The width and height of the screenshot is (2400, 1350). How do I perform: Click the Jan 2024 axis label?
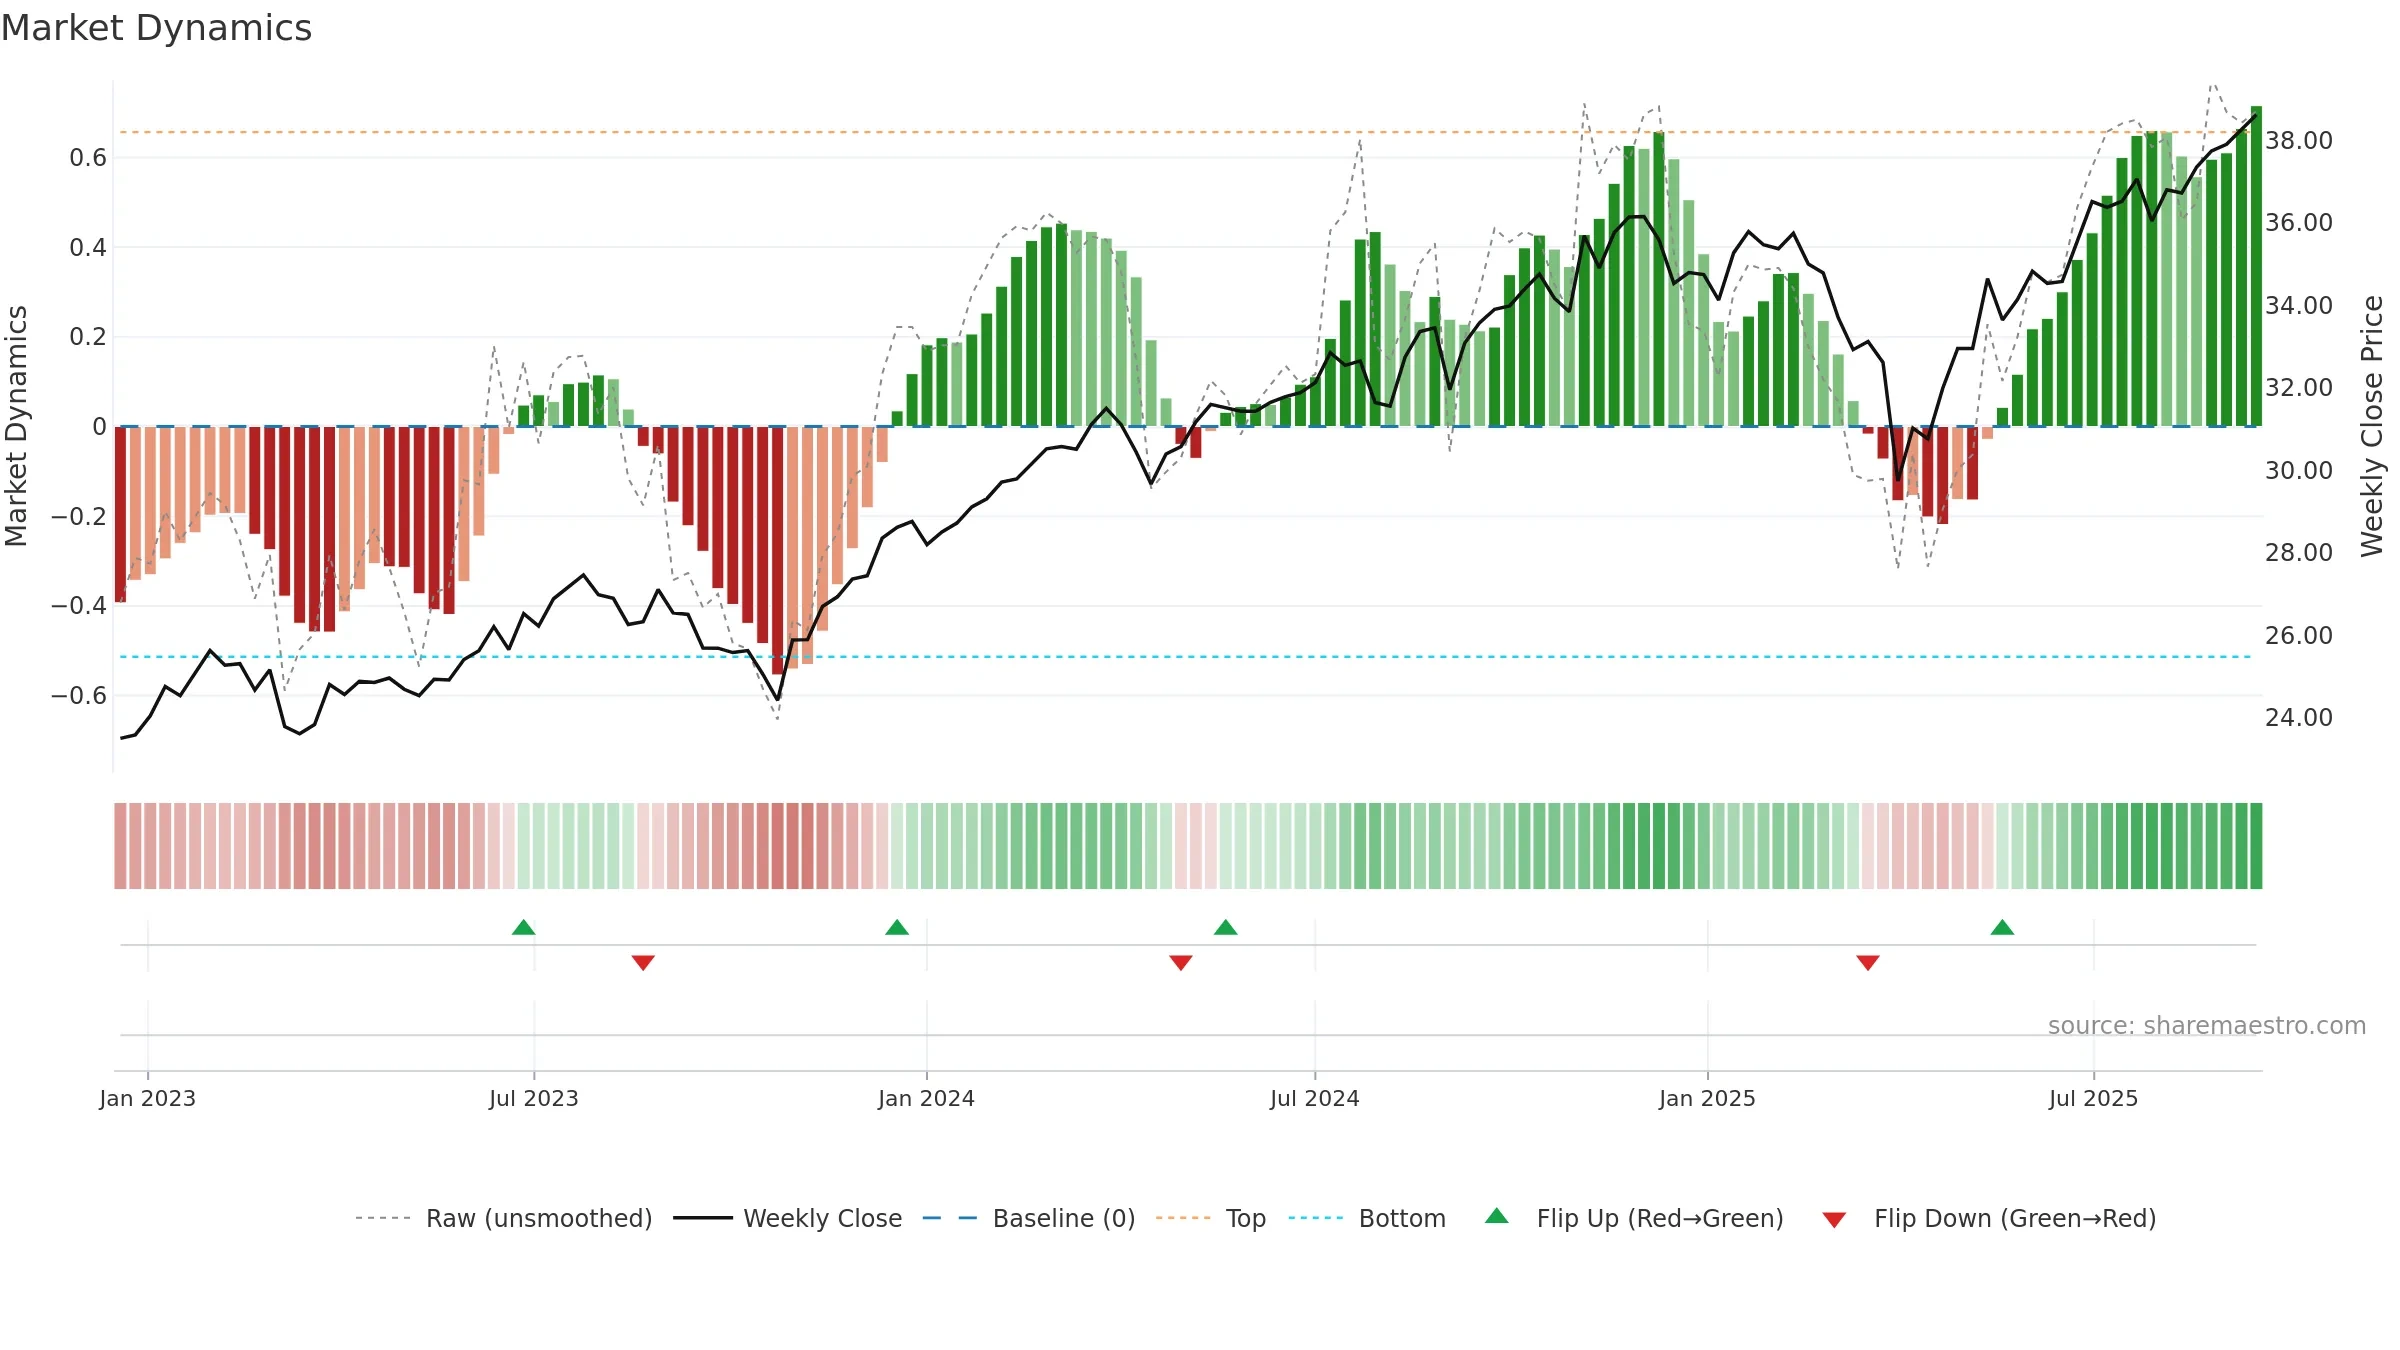tap(927, 1098)
